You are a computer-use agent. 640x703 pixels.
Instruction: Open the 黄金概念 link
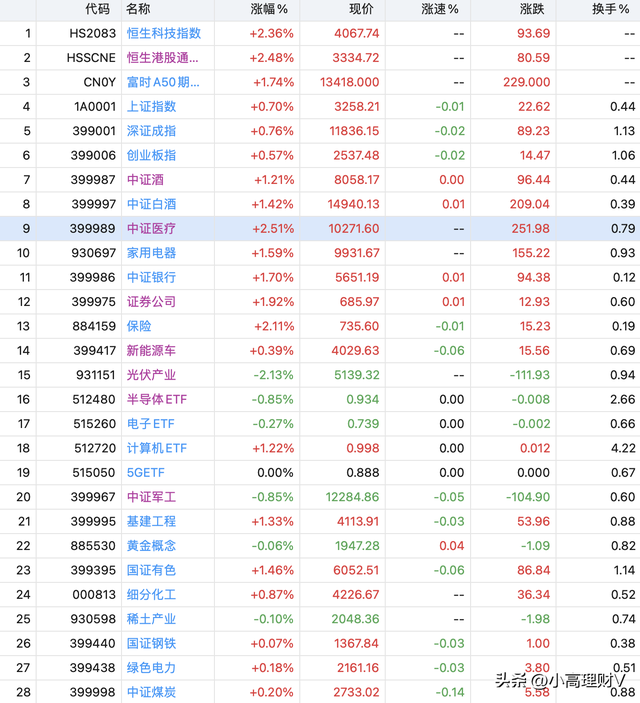151,546
